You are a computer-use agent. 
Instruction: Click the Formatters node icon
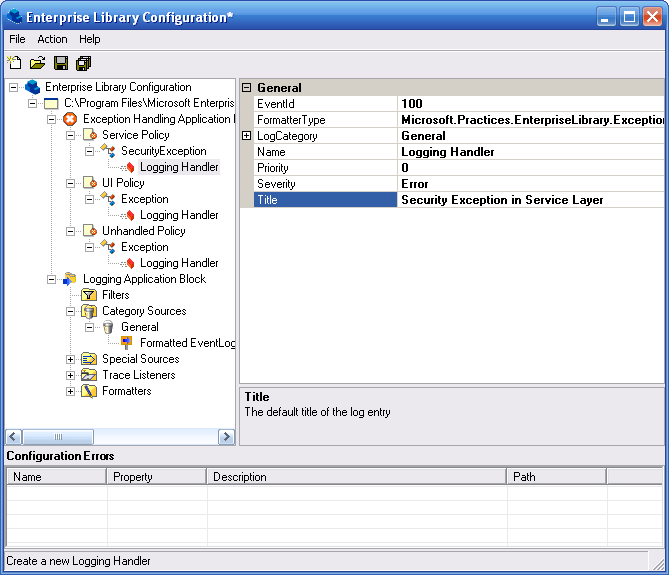tap(89, 391)
